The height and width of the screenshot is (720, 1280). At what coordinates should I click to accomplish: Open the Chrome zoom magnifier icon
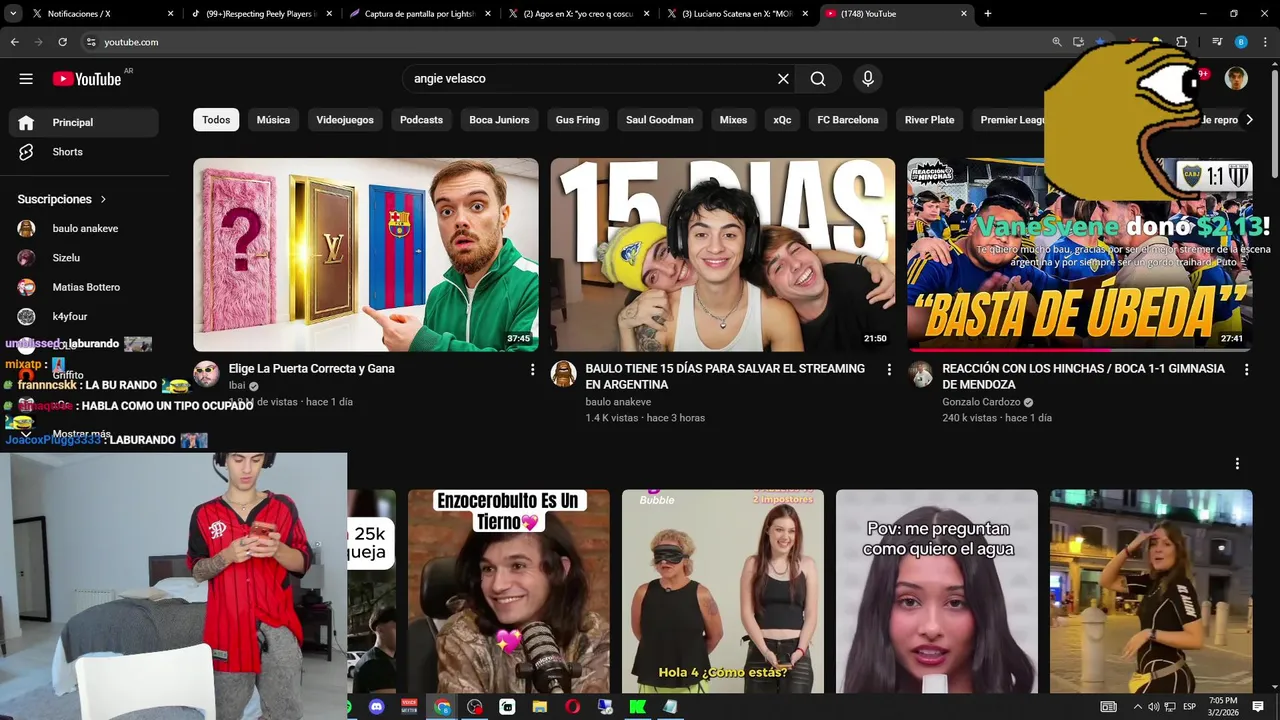pyautogui.click(x=1057, y=42)
